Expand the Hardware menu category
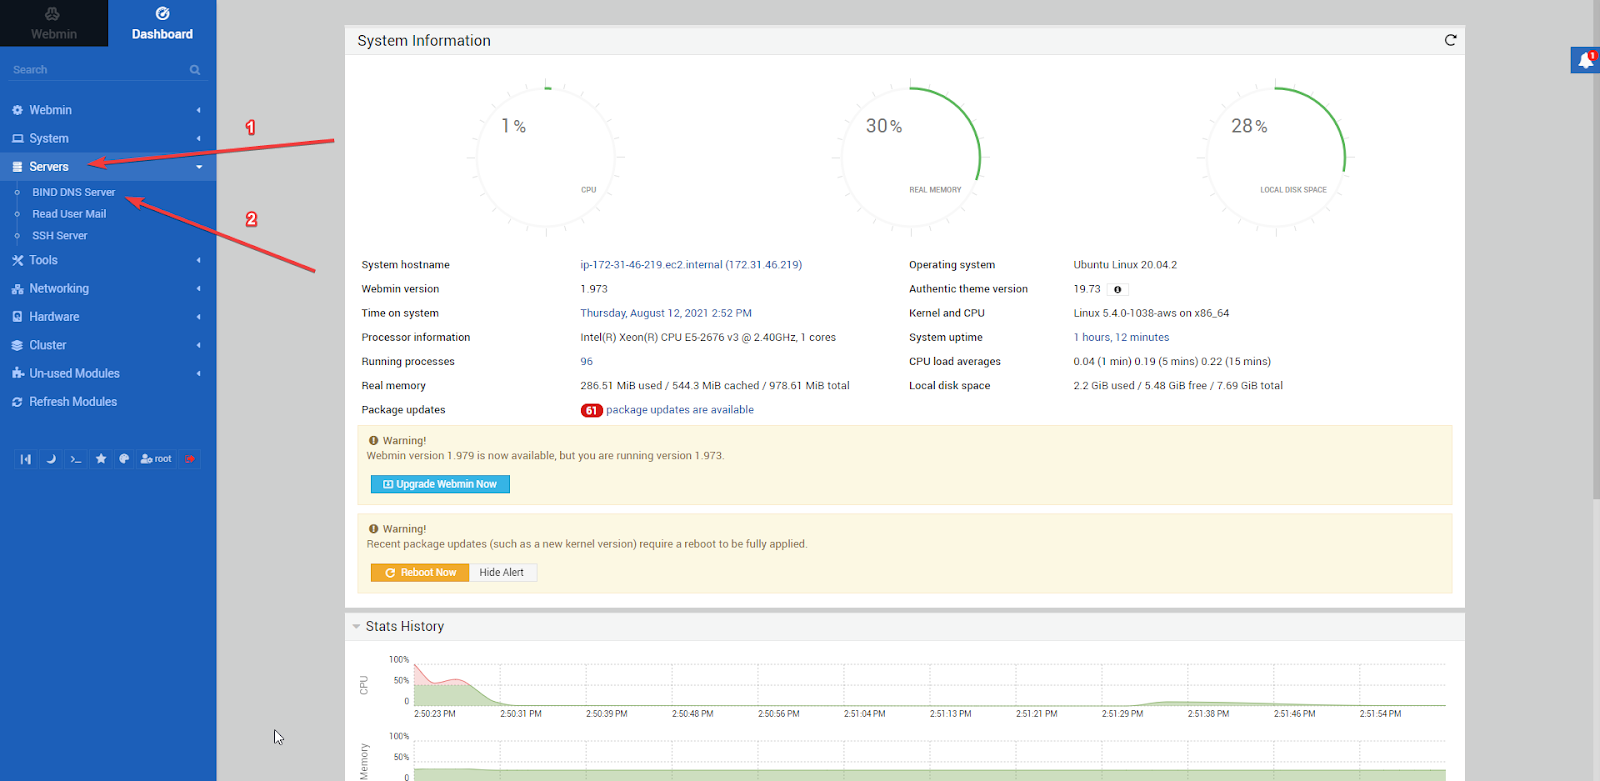Image resolution: width=1600 pixels, height=781 pixels. click(x=108, y=316)
